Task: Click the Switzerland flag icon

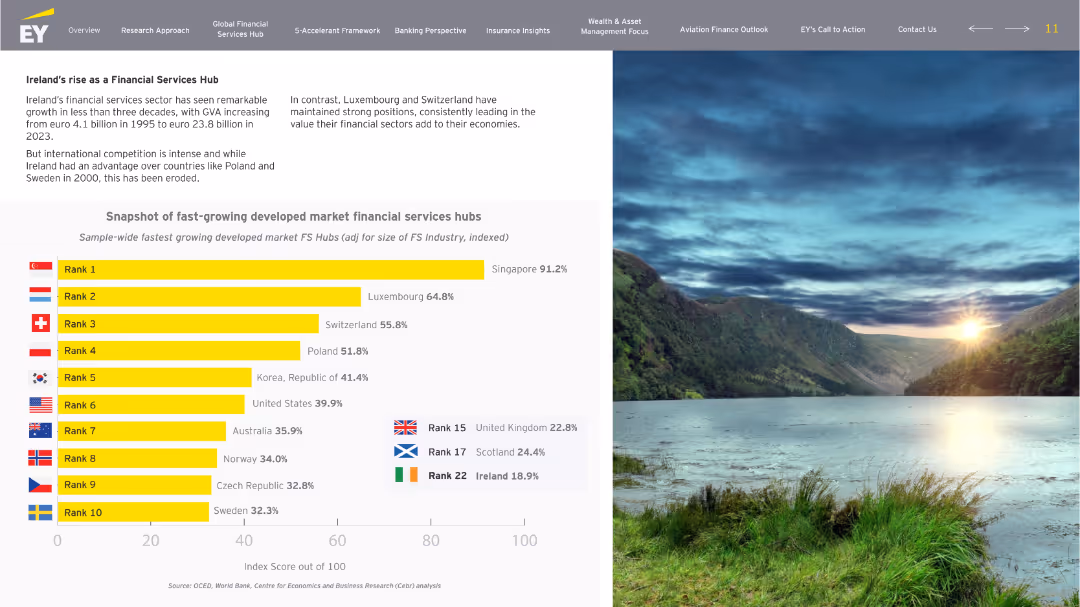Action: [41, 323]
